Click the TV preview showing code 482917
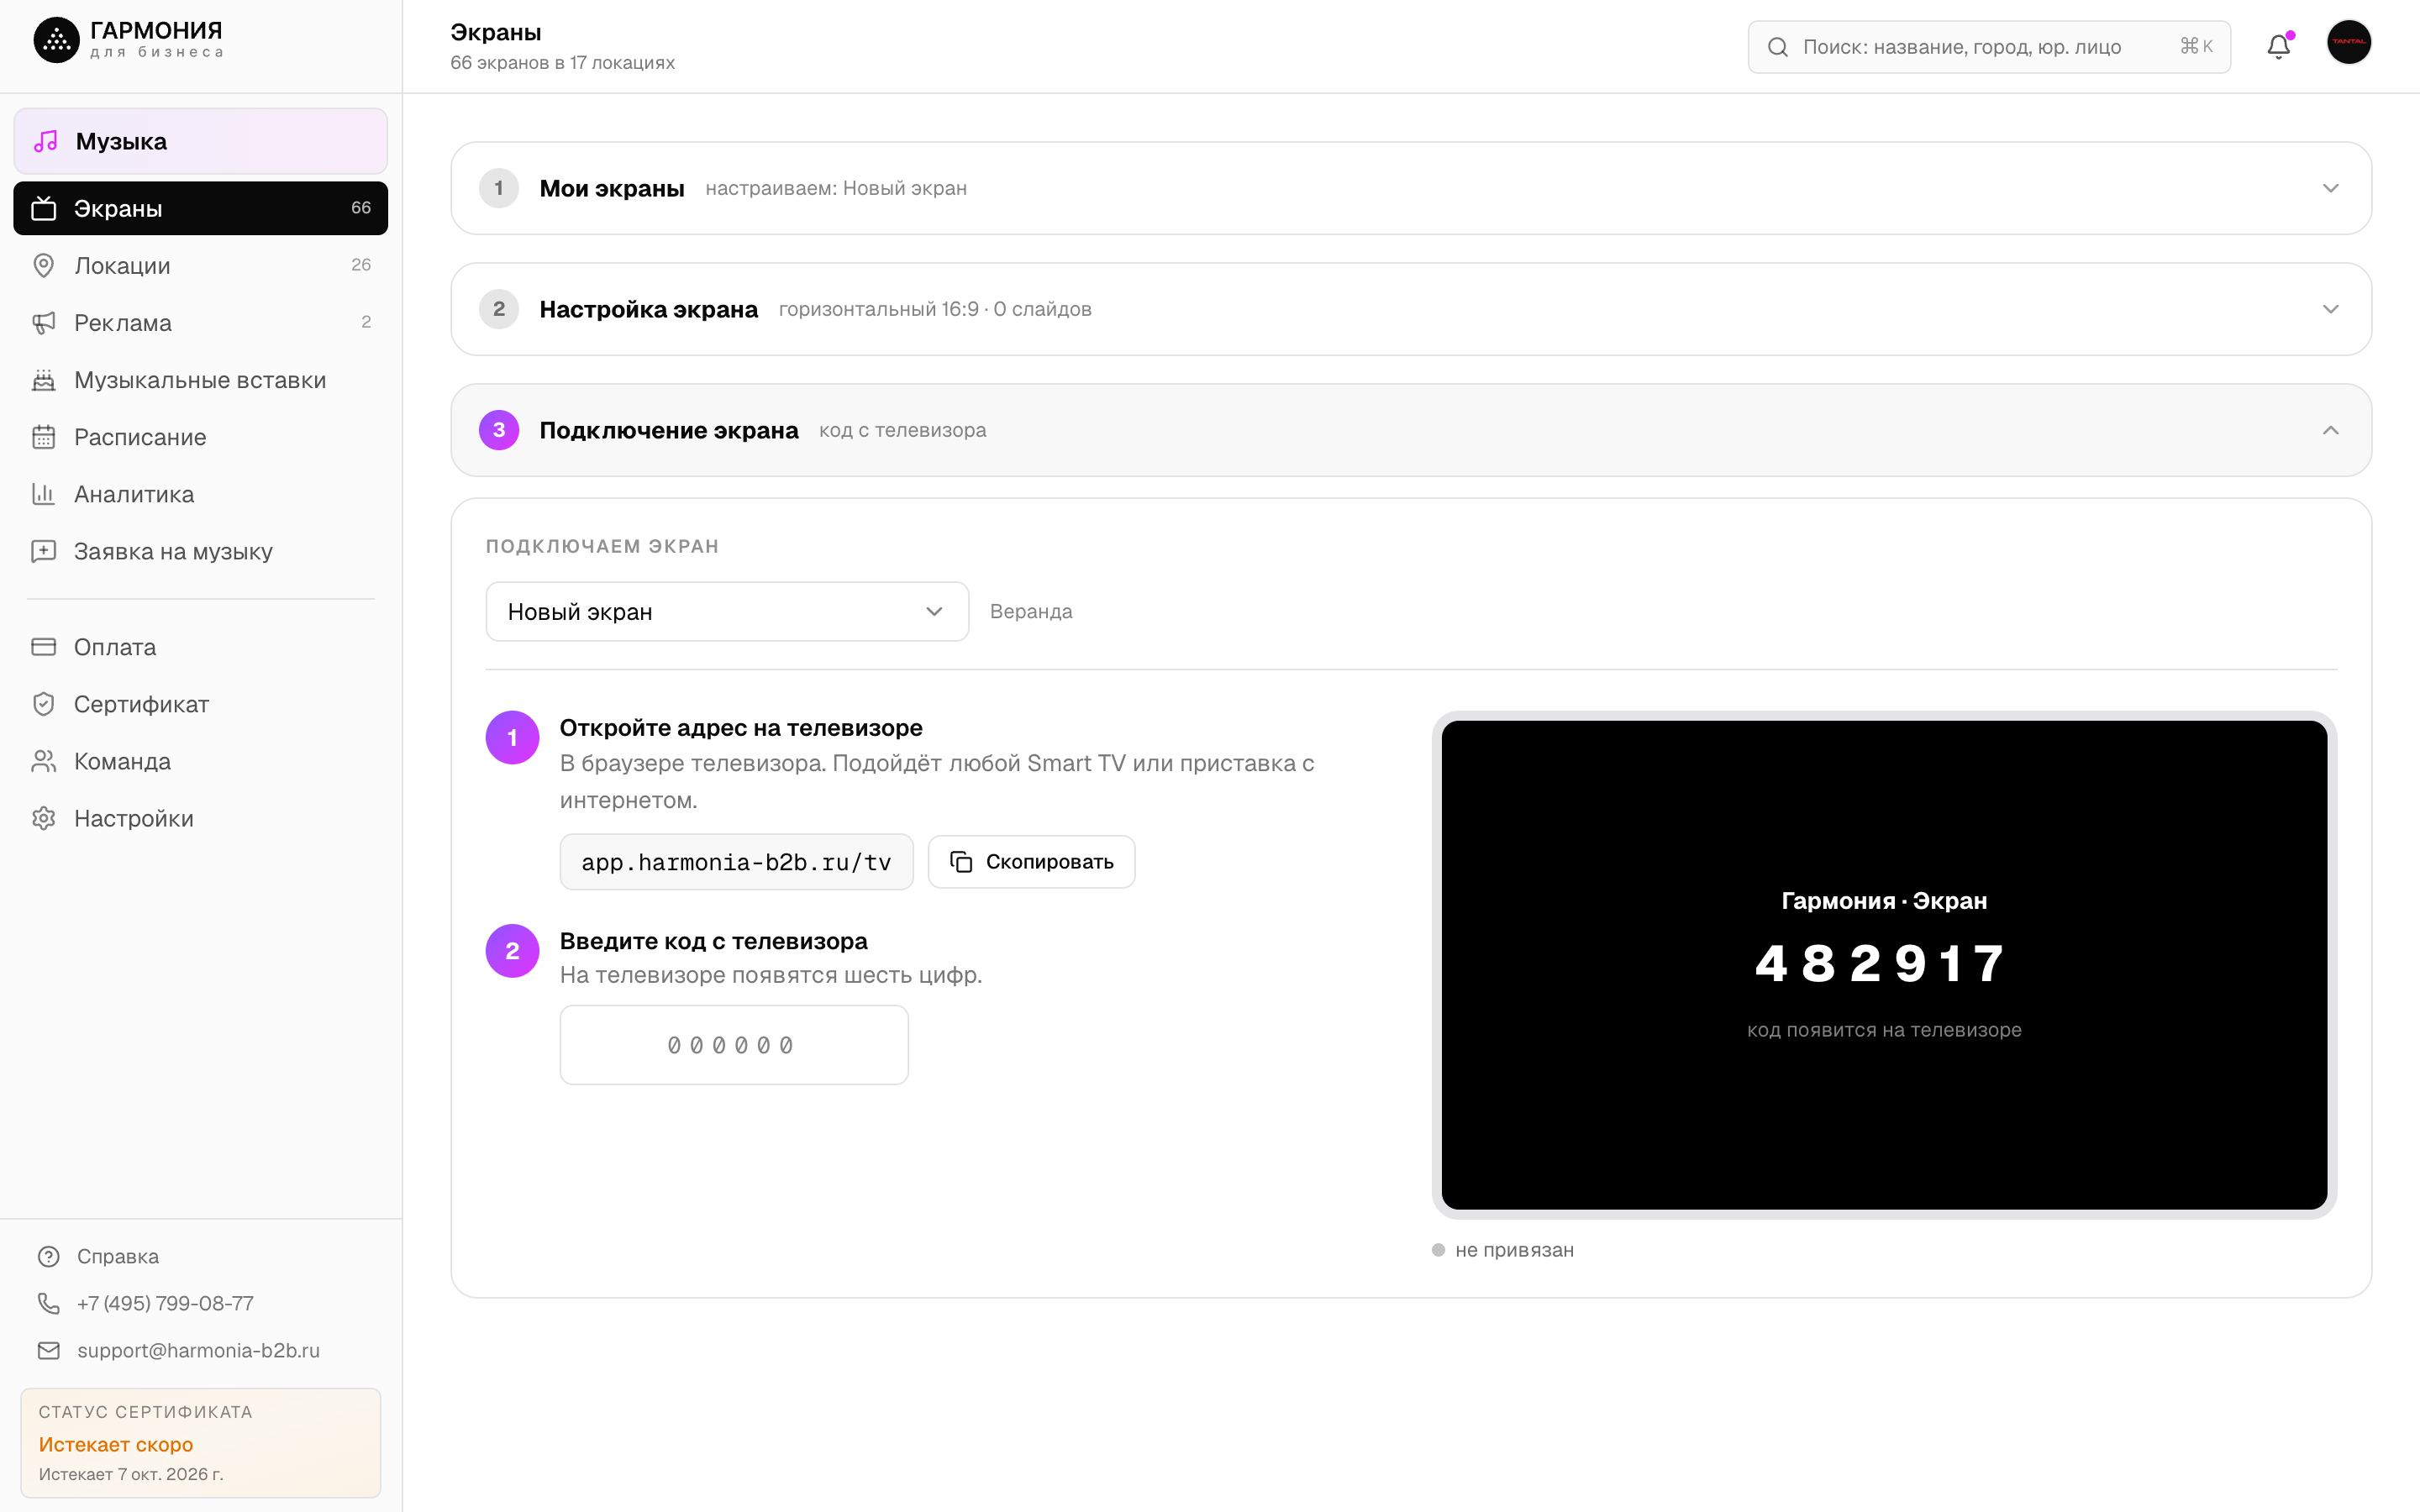Screen dimensions: 2420x1512 click(1884, 964)
